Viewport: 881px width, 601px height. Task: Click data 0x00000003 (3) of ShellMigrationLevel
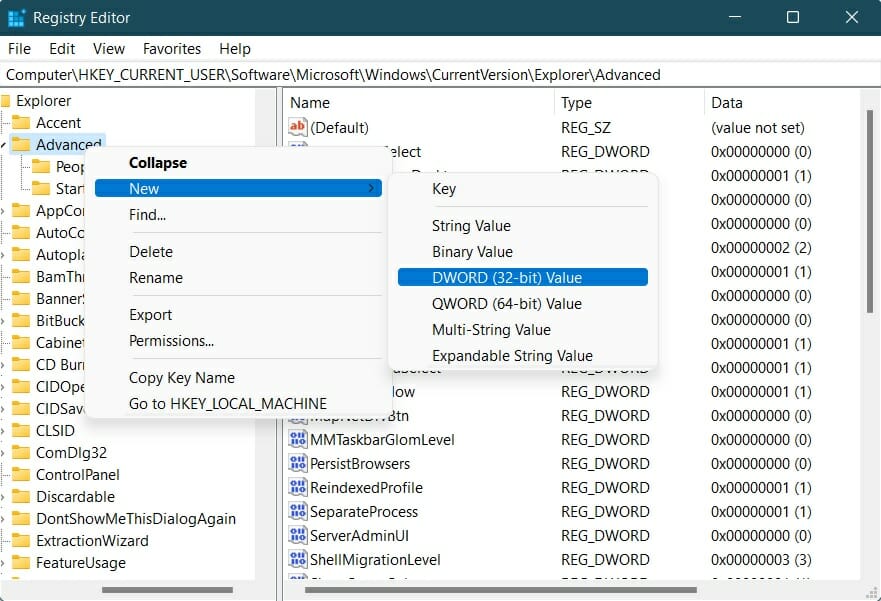pyautogui.click(x=761, y=560)
